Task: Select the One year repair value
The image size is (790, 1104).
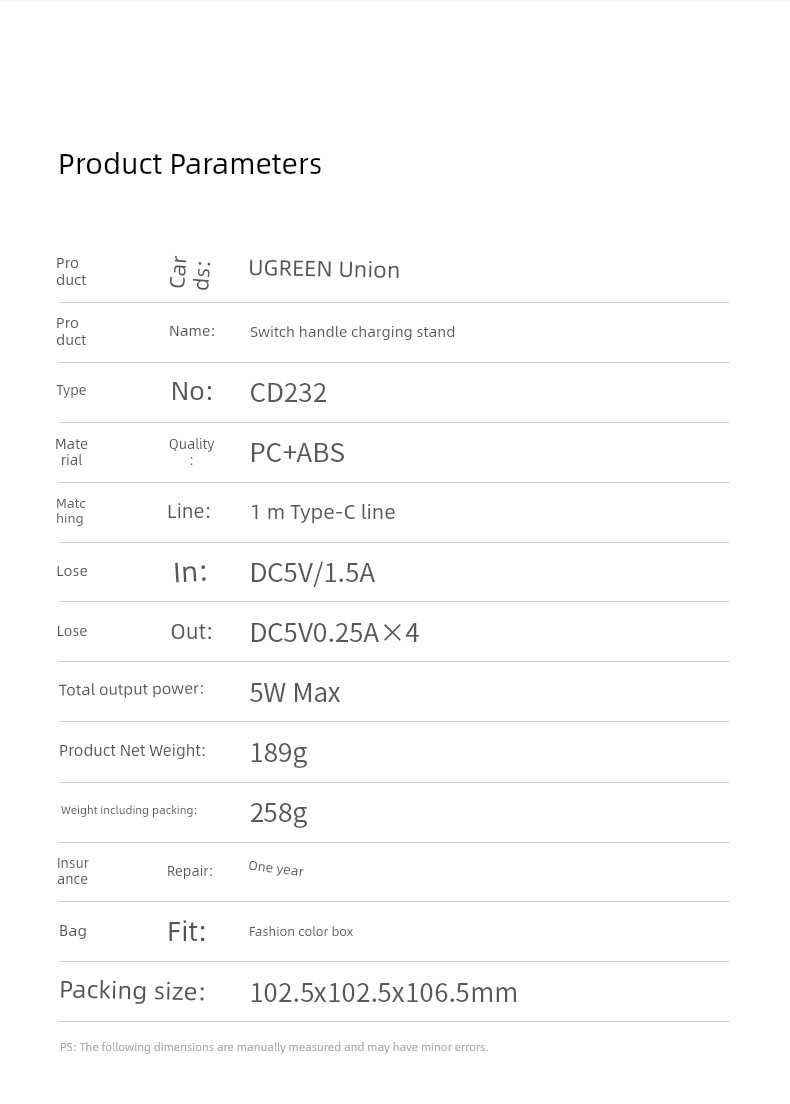Action: click(x=276, y=869)
